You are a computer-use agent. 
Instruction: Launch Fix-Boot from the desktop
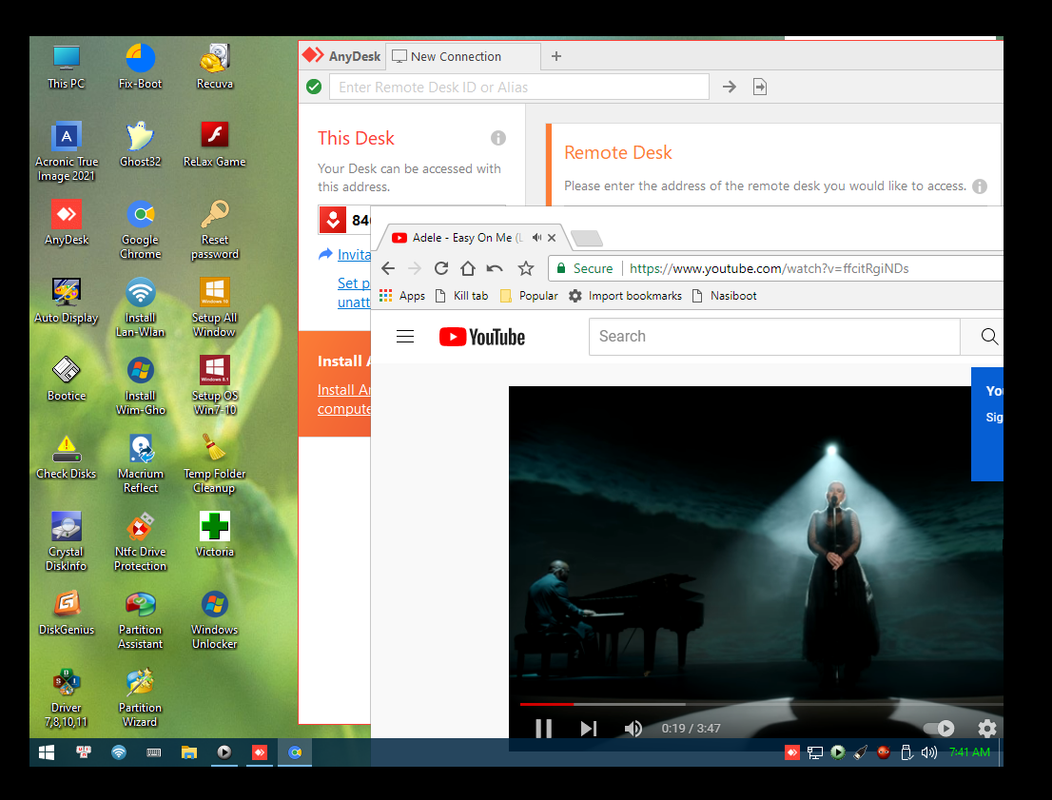pyautogui.click(x=140, y=66)
